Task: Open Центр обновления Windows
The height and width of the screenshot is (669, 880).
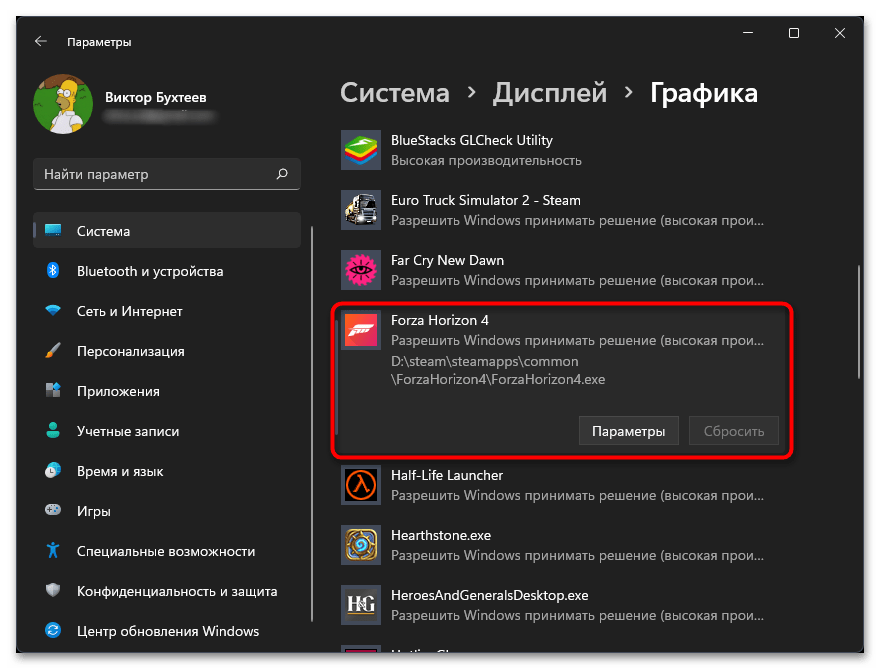Action: pyautogui.click(x=167, y=631)
